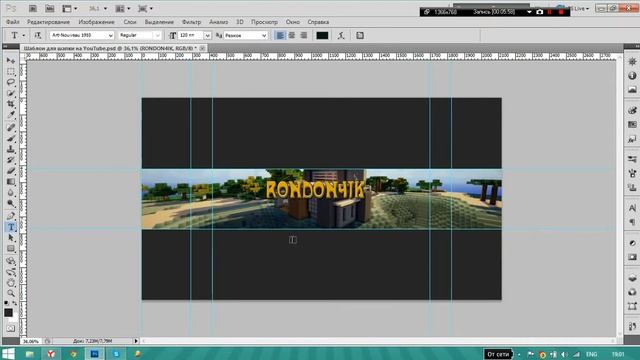
Task: Select the Eyedropper tool
Action: coord(11,116)
